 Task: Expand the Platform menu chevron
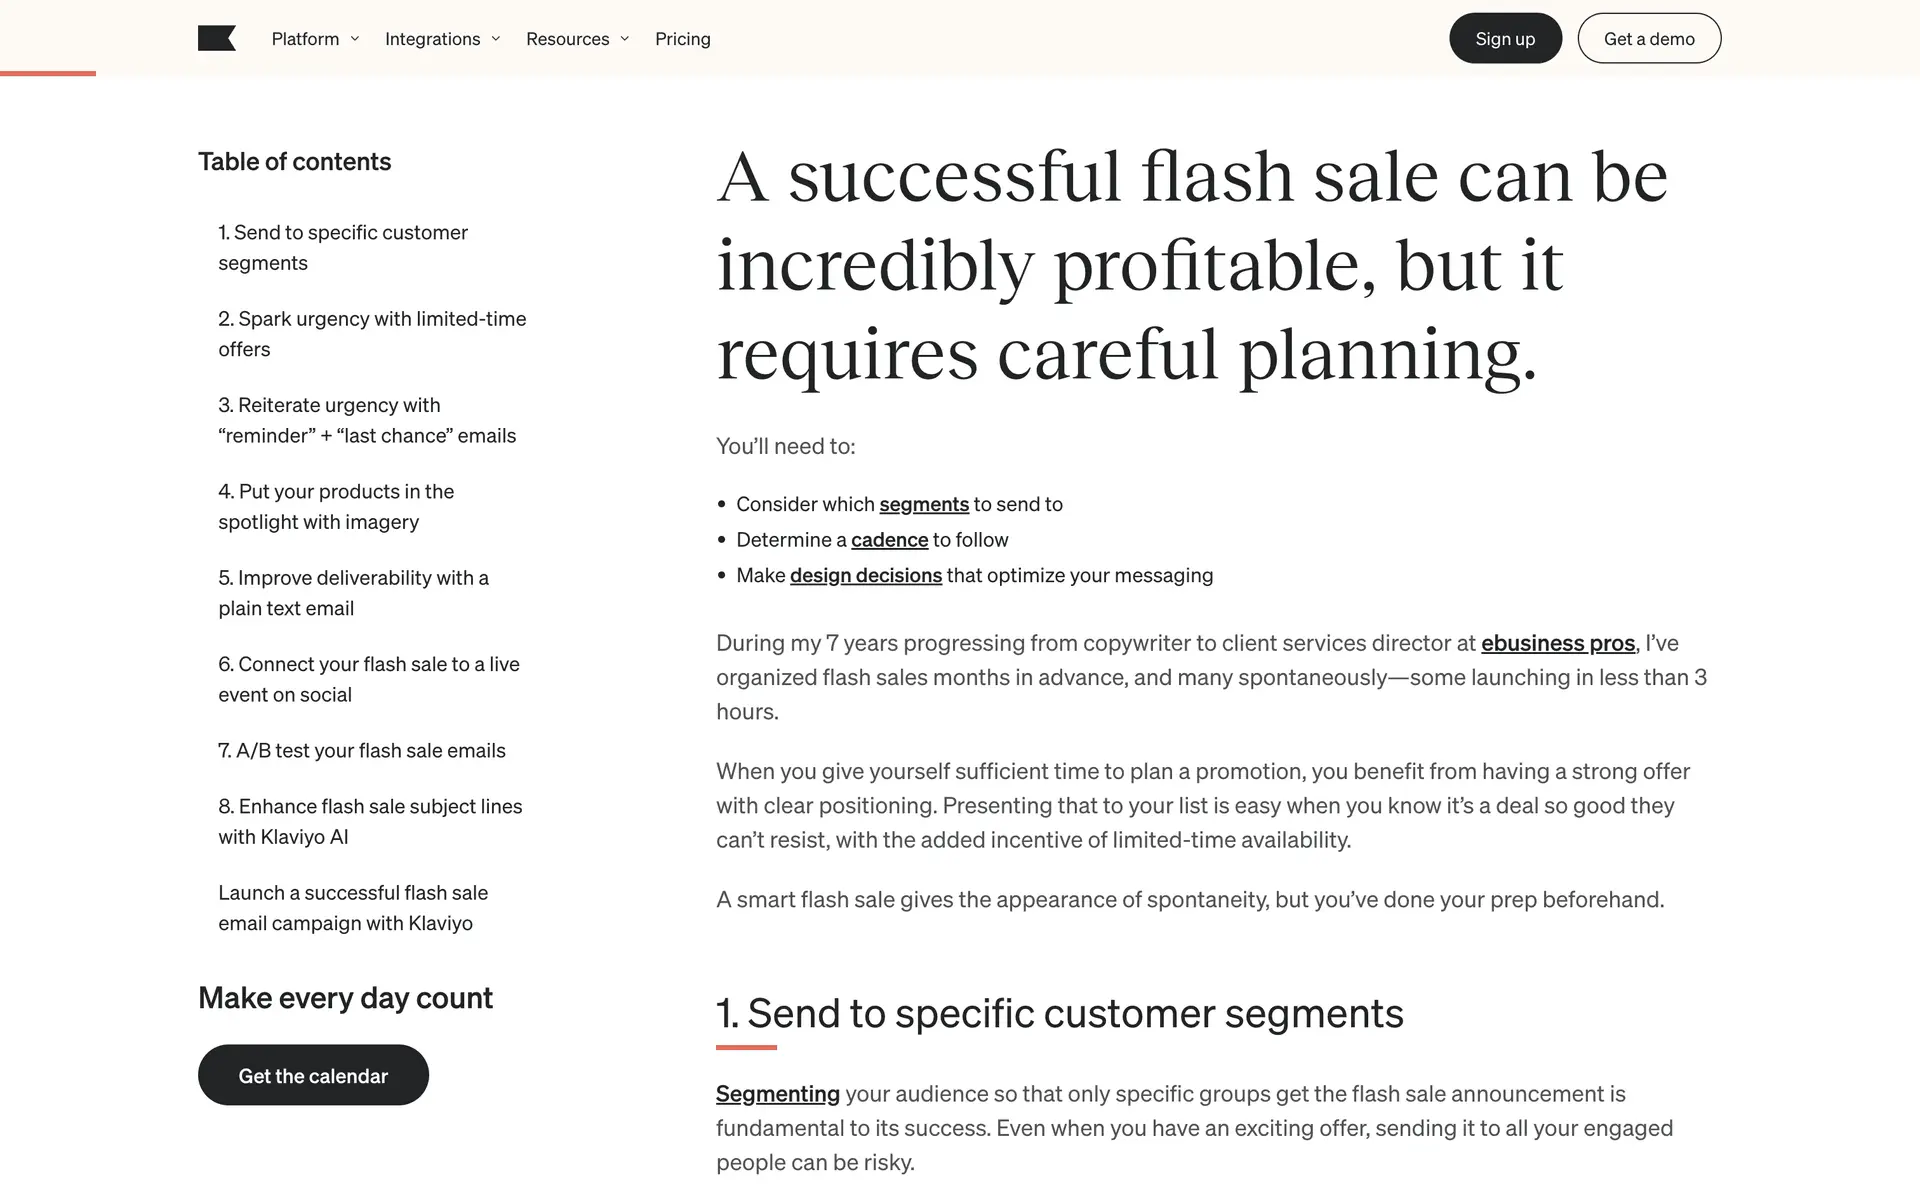click(x=355, y=39)
